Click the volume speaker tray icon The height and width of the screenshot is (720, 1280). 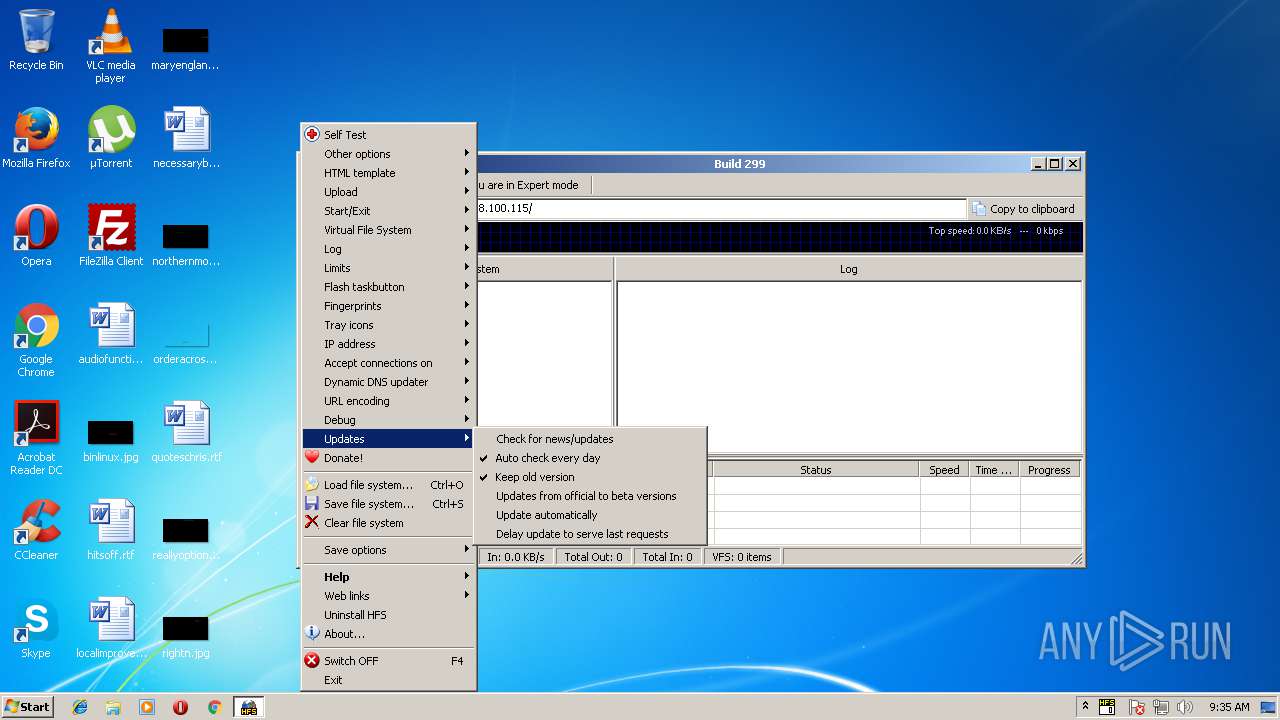tap(1185, 707)
